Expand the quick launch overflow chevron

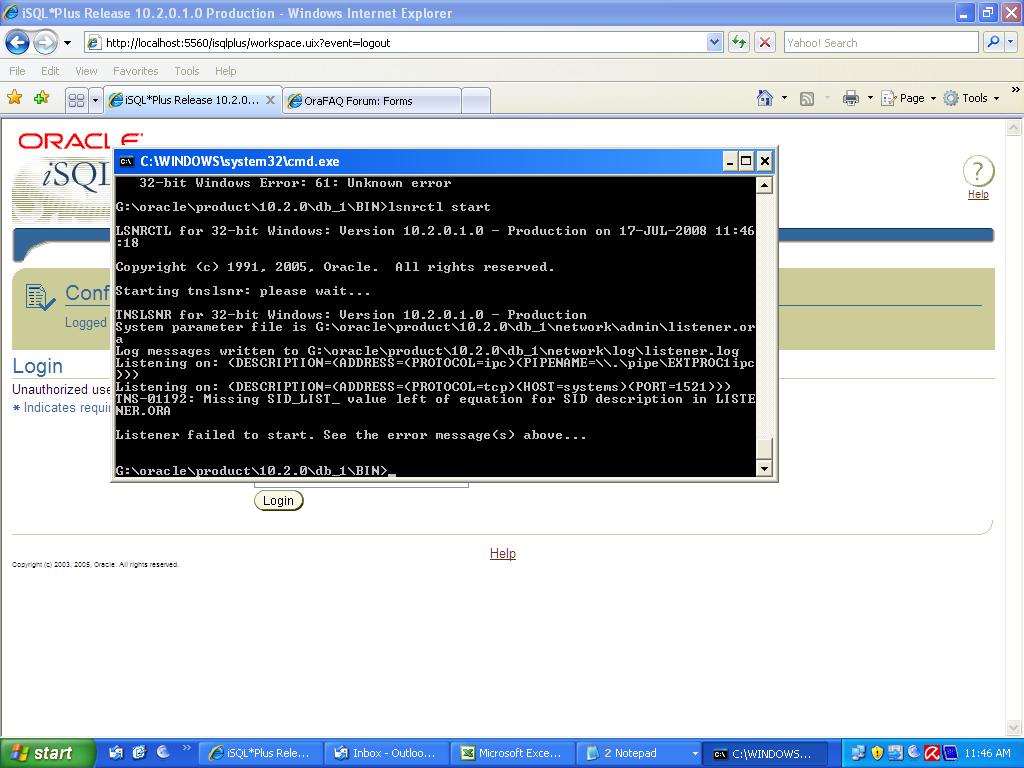pos(186,748)
